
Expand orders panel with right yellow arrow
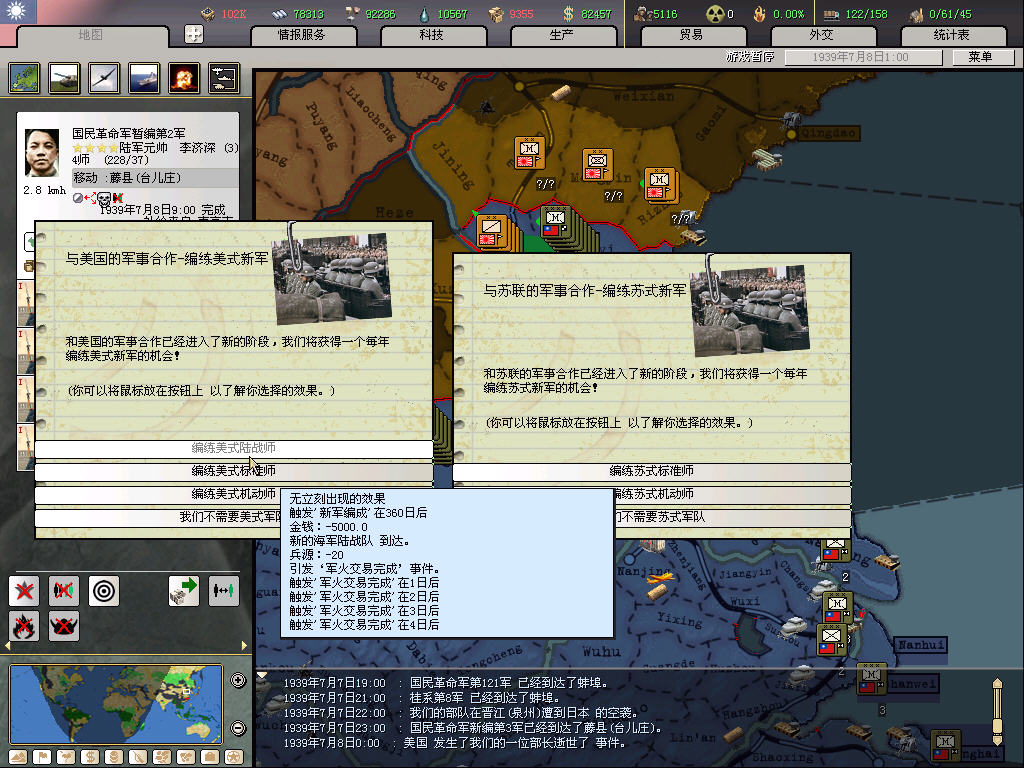[243, 648]
